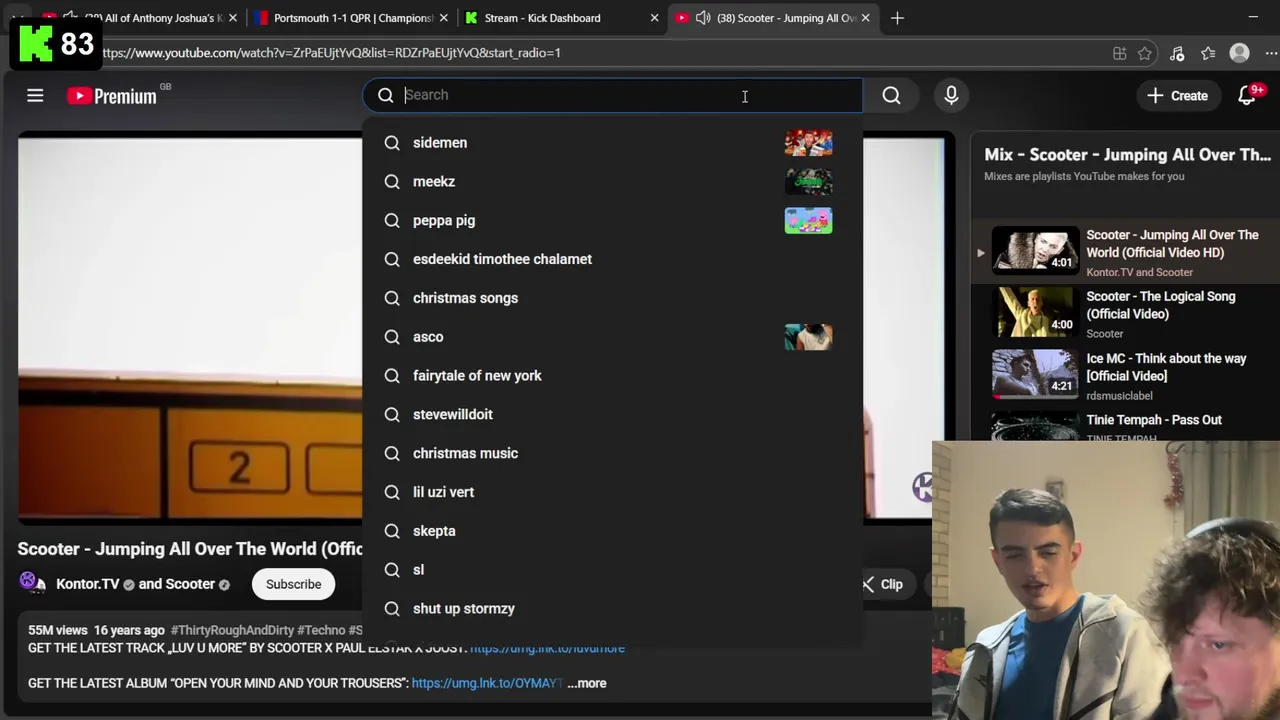Select the 'skepta' suggestion
The image size is (1280, 720).
[612, 531]
